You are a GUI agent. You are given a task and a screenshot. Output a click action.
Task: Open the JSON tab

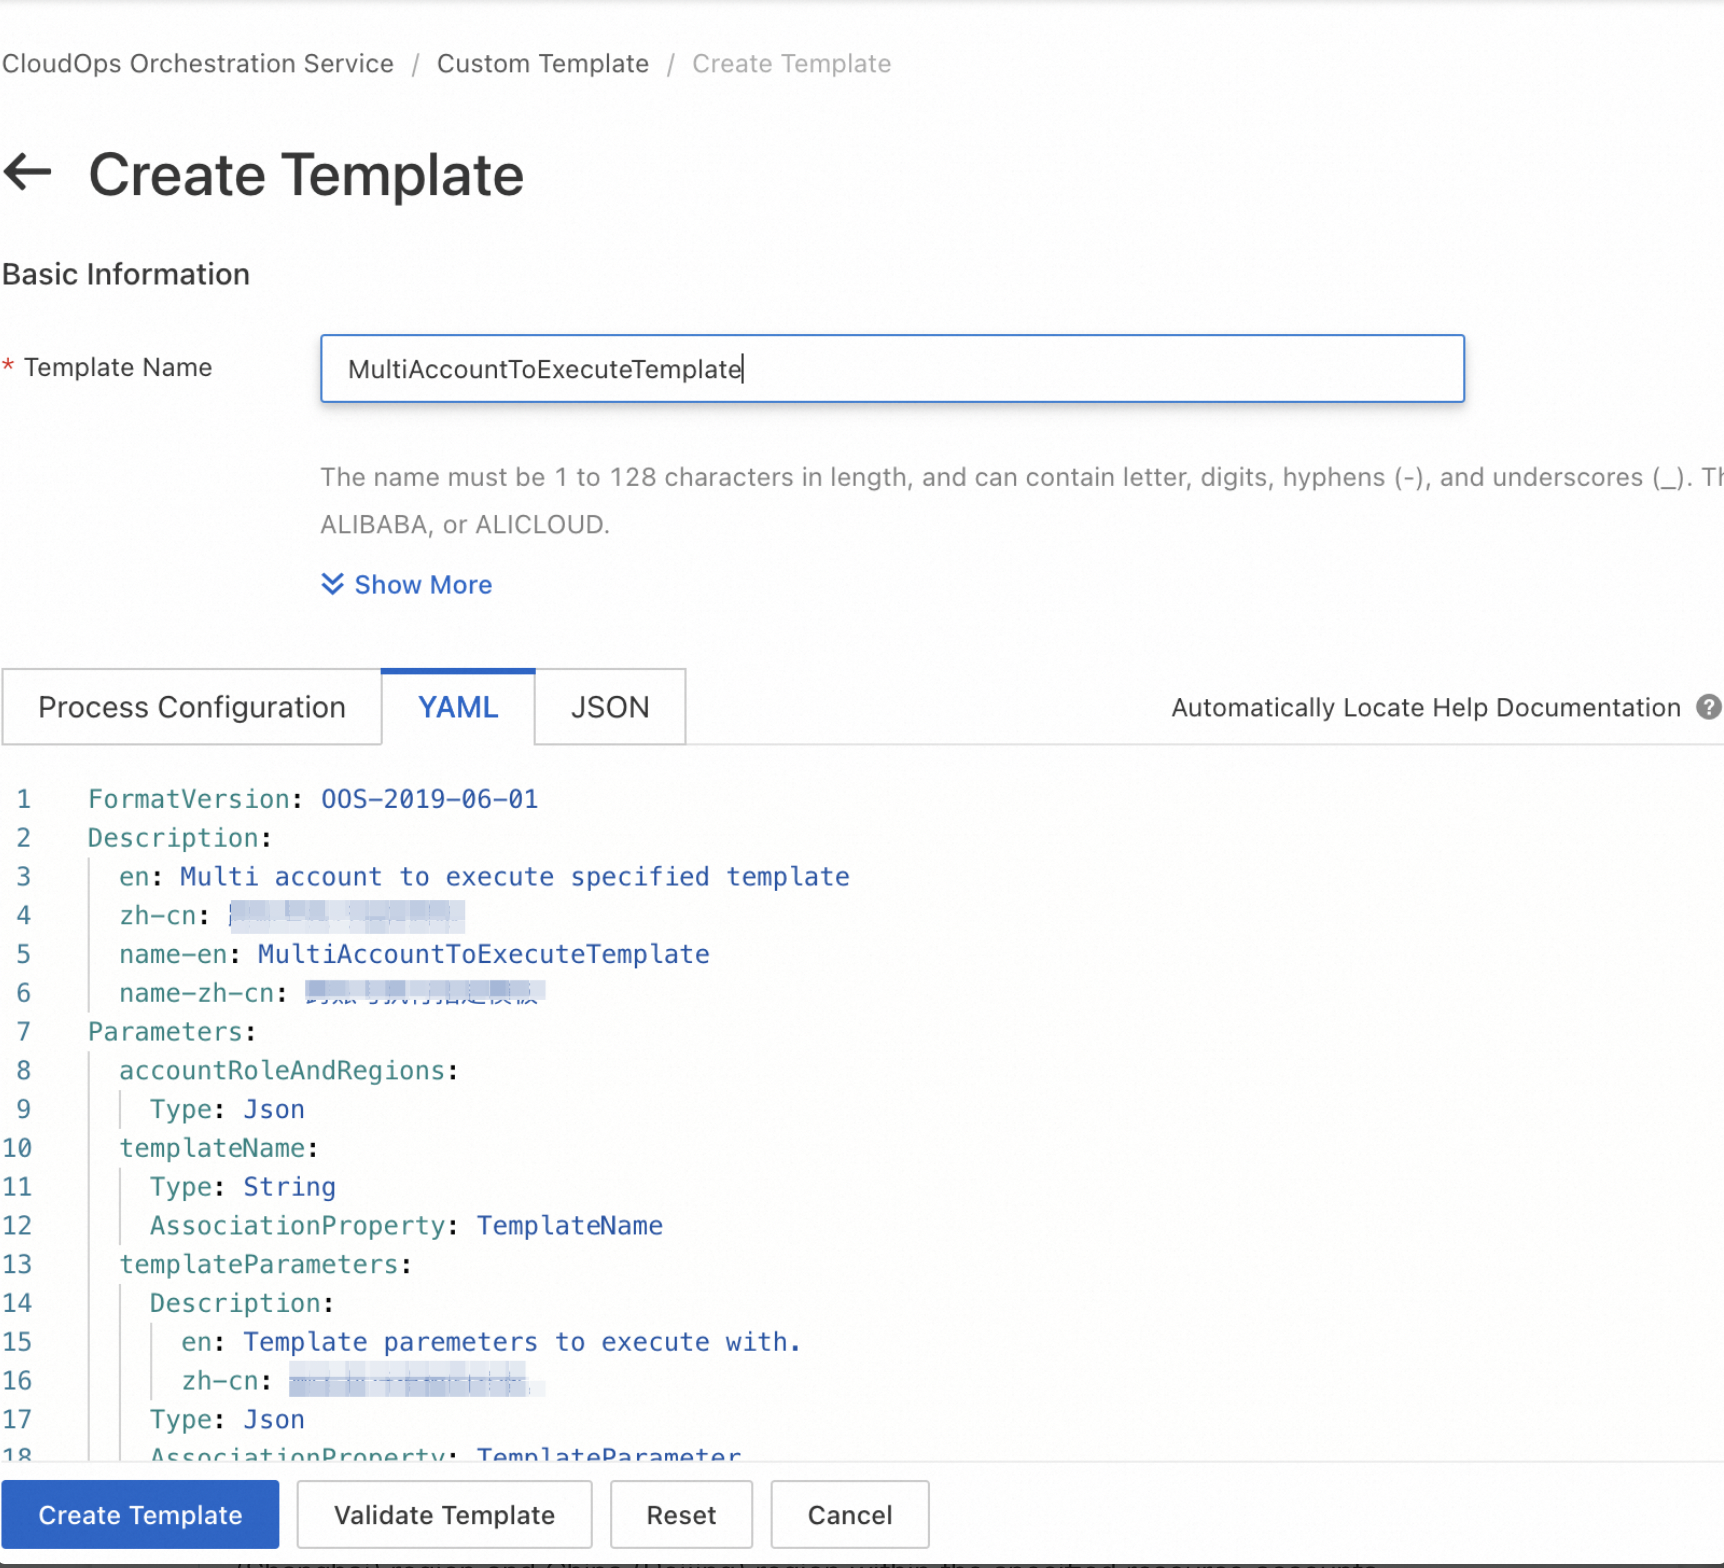[610, 707]
